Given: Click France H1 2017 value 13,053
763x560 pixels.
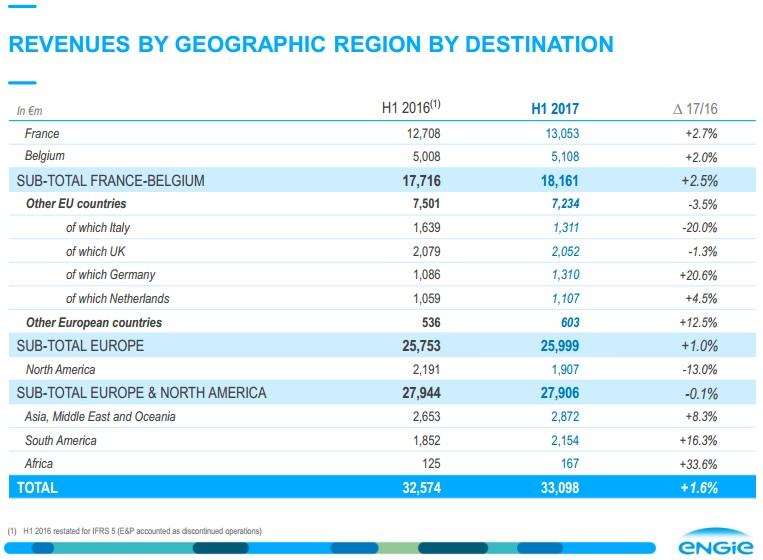Looking at the screenshot, I should (x=562, y=133).
